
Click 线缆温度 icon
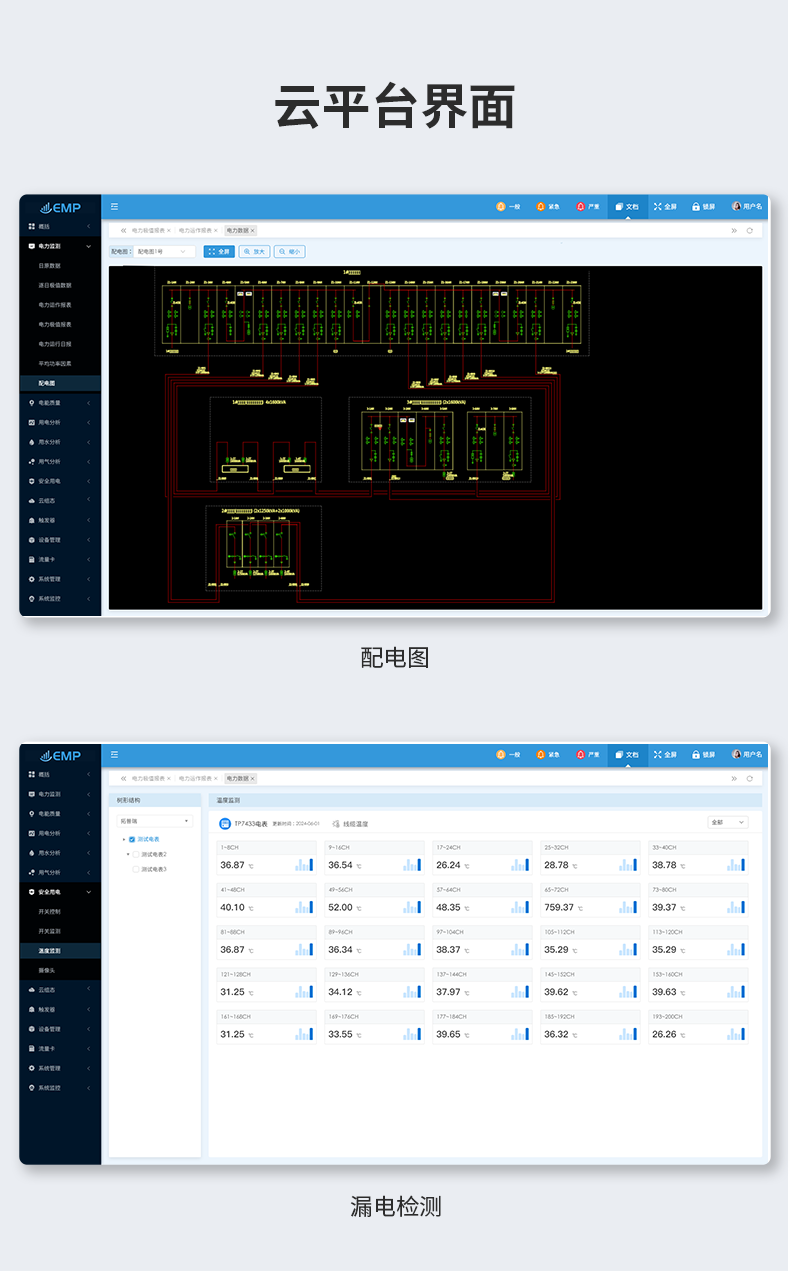[336, 824]
